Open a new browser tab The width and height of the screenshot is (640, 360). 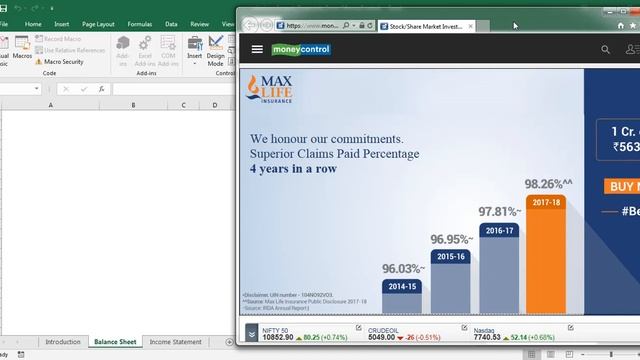click(483, 26)
